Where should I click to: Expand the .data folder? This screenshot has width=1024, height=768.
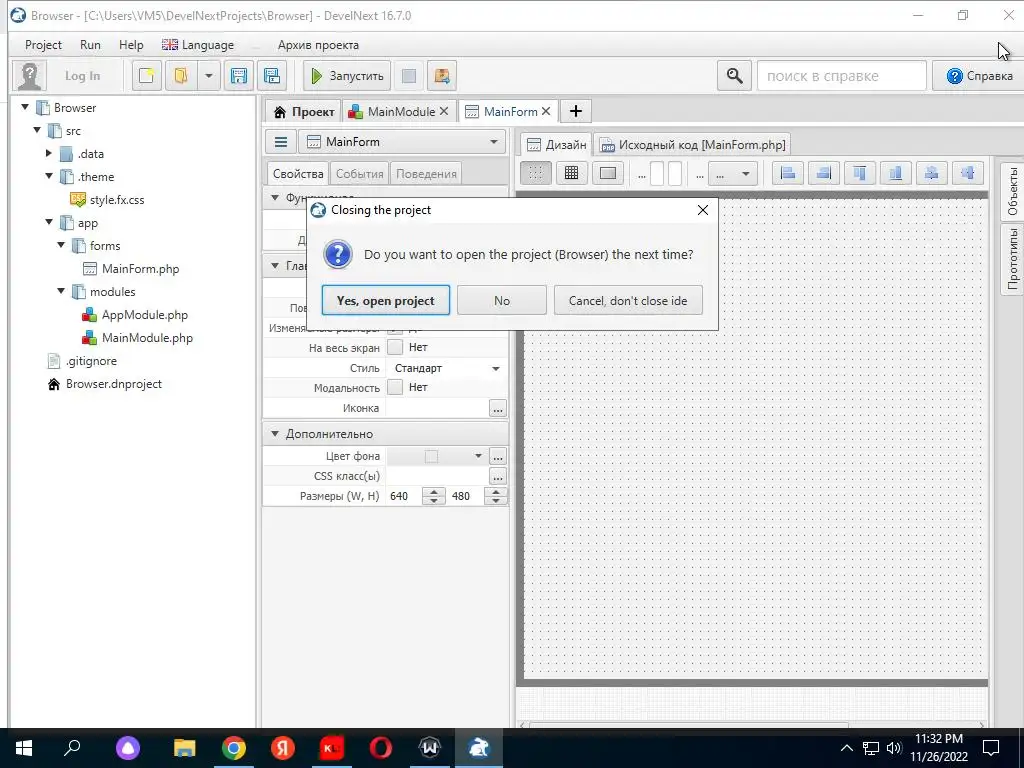tap(48, 153)
